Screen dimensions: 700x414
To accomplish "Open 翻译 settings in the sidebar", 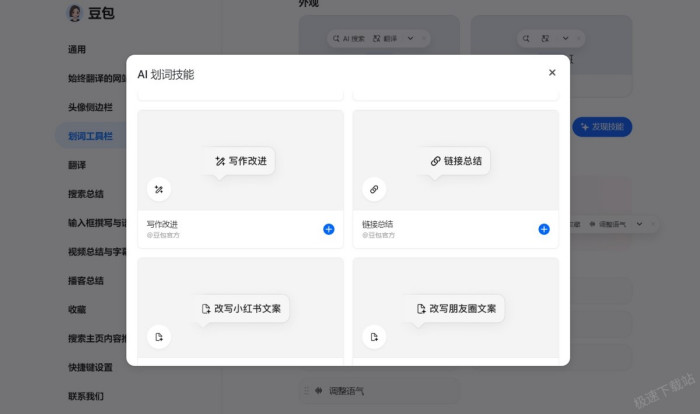I will [x=77, y=165].
